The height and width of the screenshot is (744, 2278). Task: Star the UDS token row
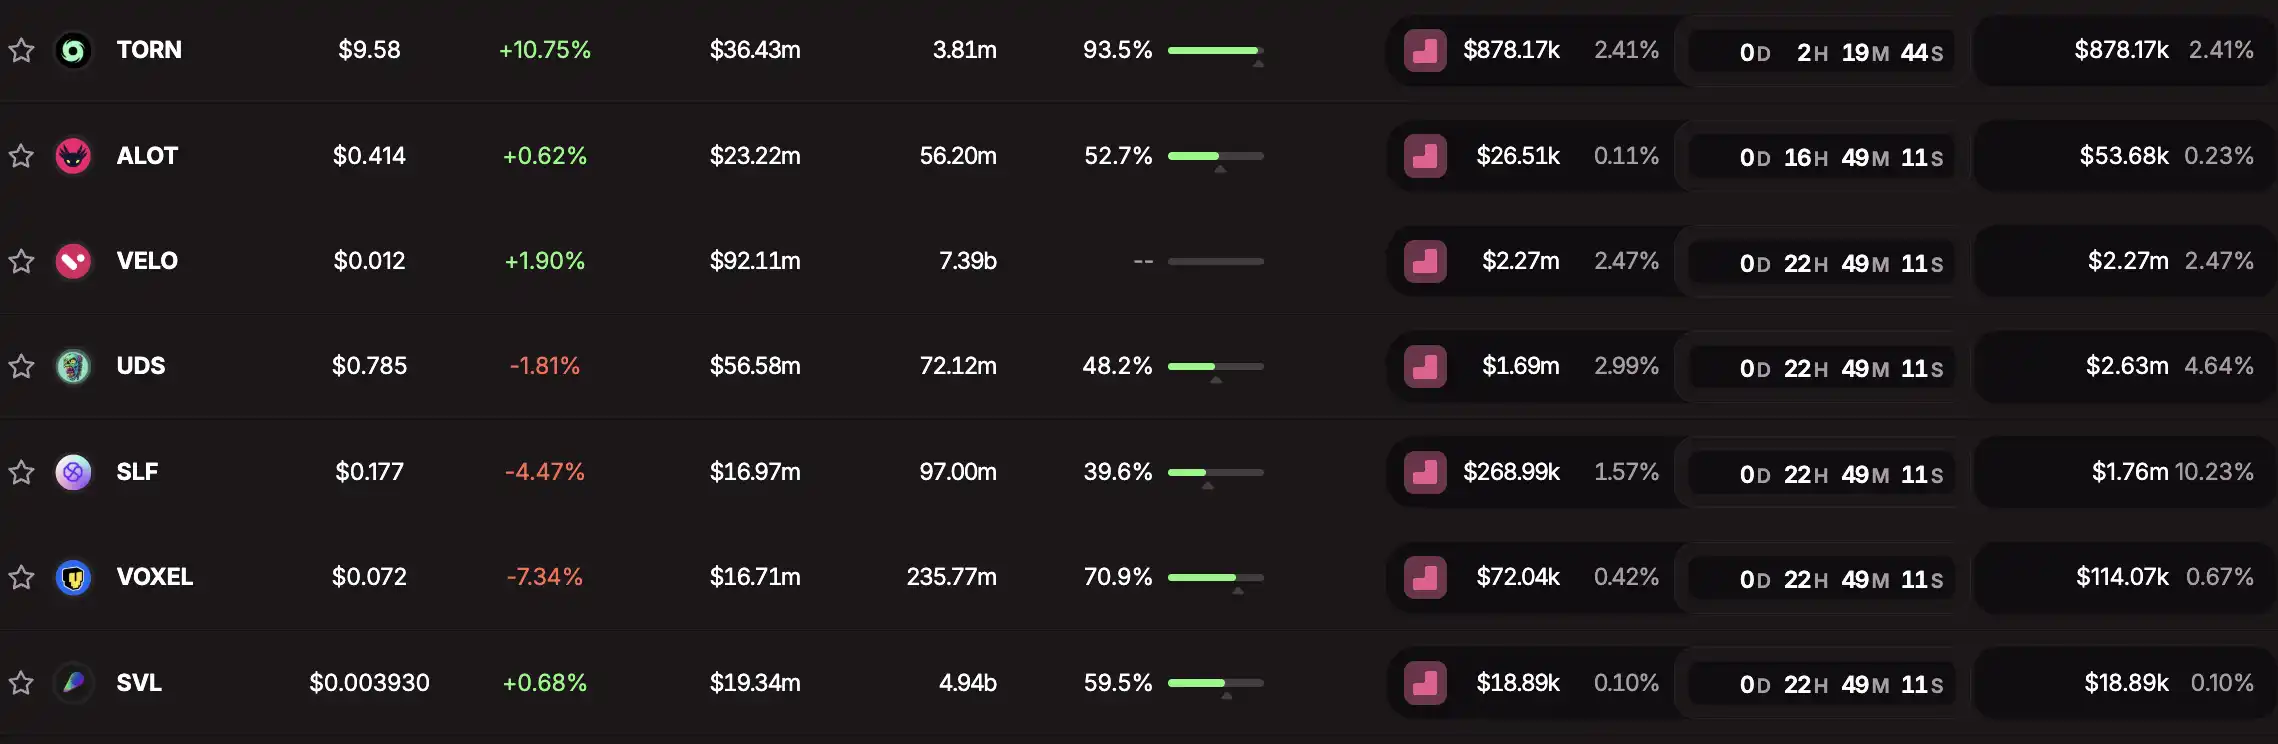click(x=21, y=366)
